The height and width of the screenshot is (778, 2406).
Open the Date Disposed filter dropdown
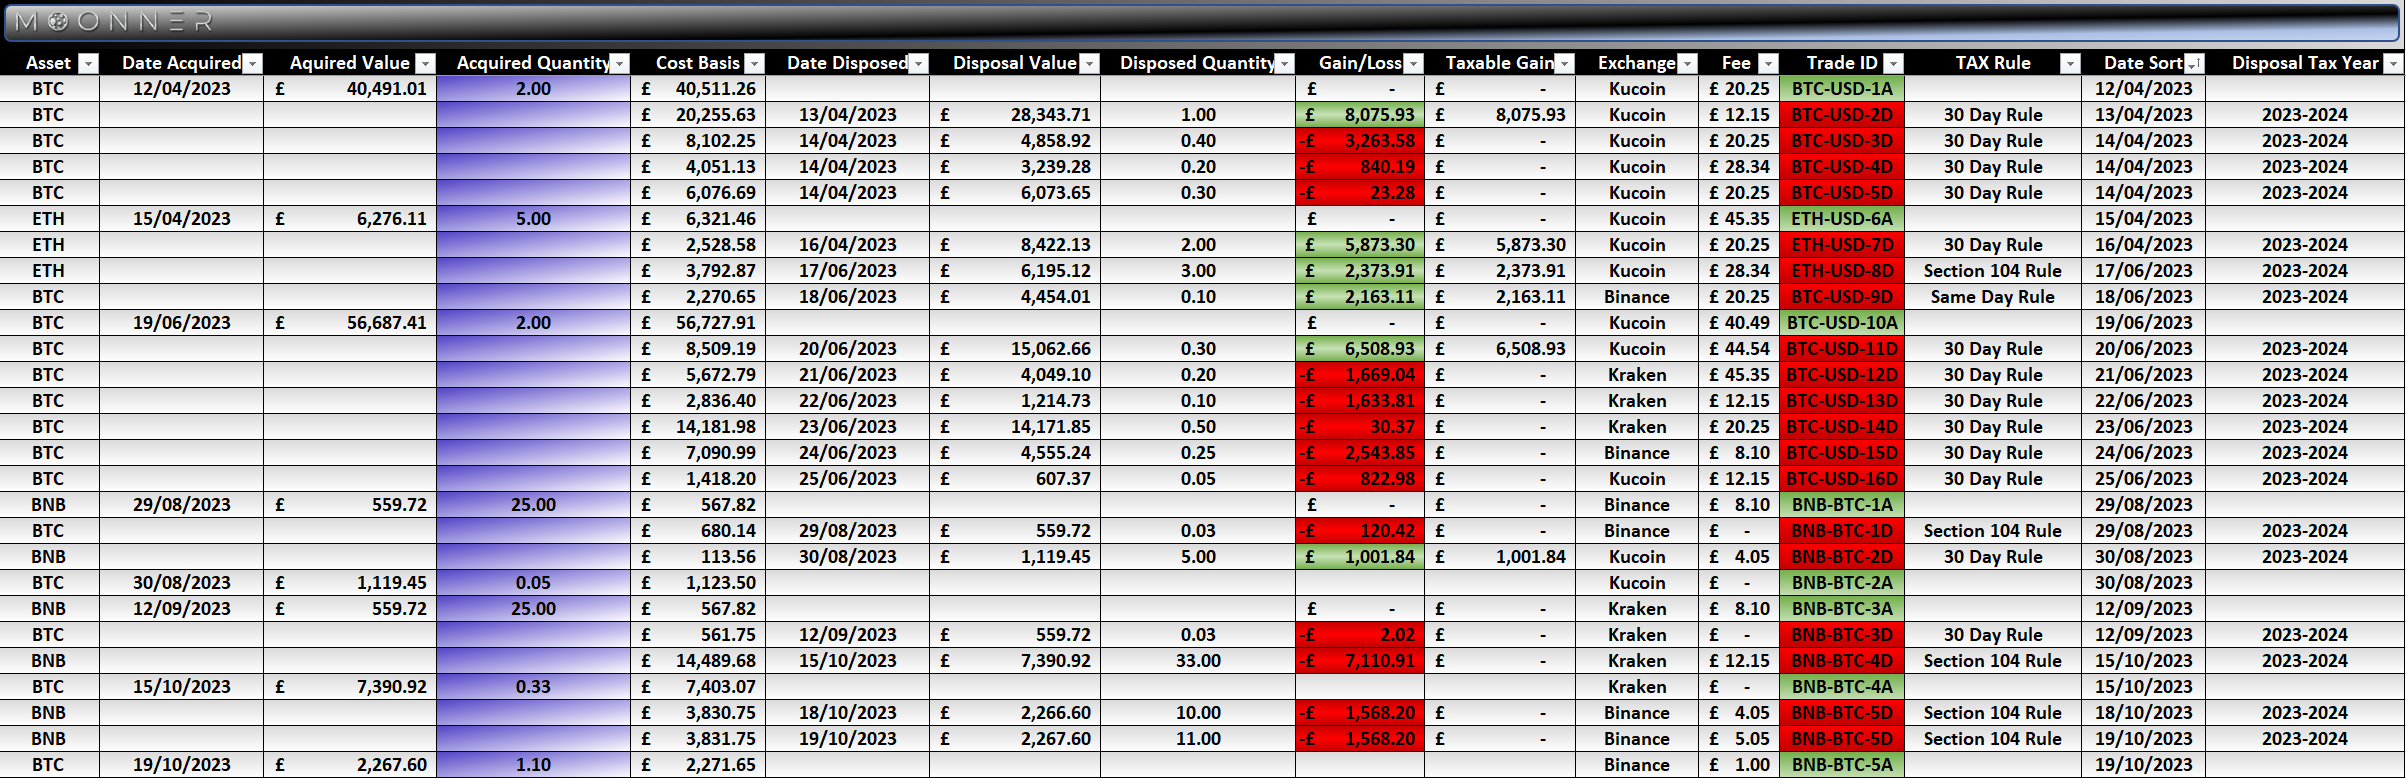coord(918,64)
